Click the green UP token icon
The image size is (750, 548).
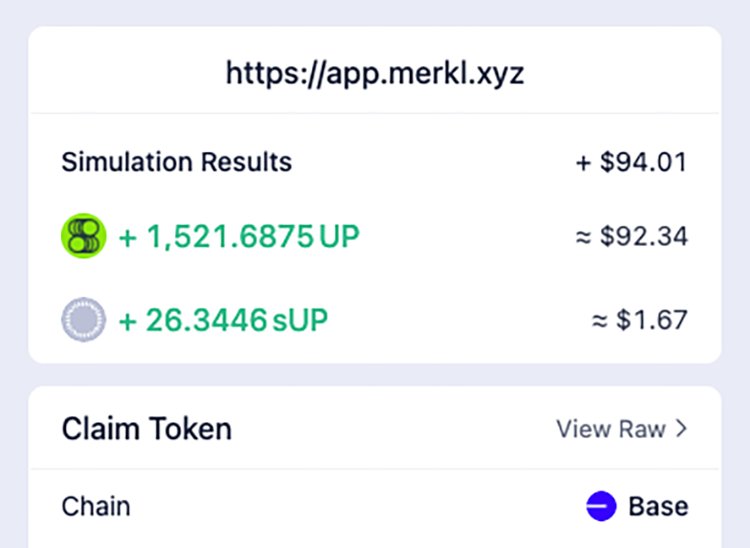pos(83,238)
